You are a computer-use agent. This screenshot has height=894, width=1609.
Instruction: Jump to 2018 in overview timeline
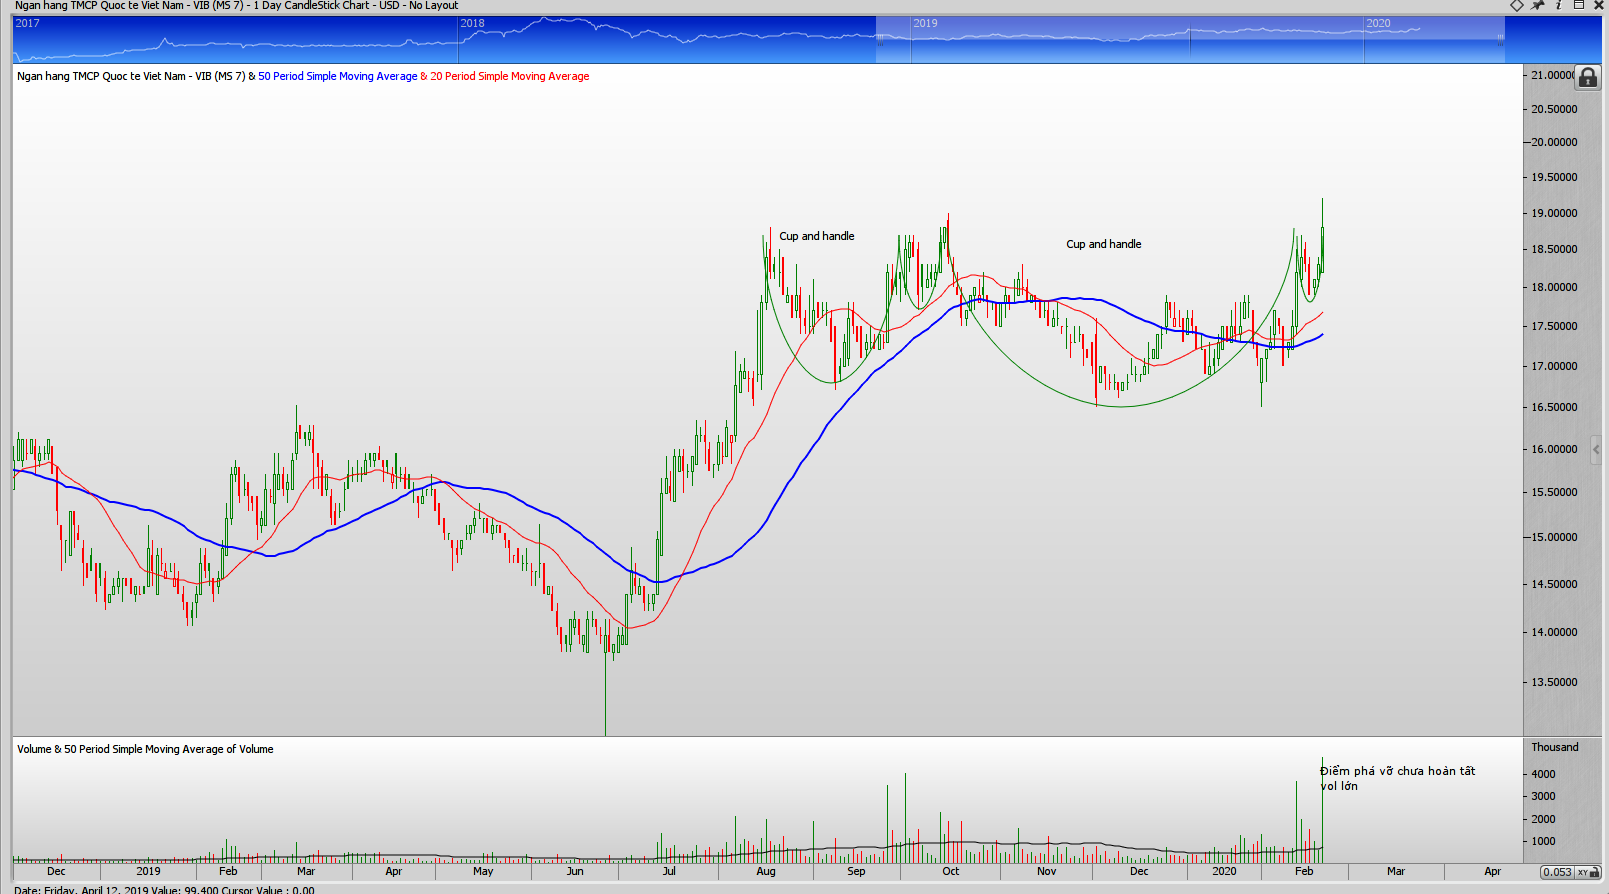(472, 23)
